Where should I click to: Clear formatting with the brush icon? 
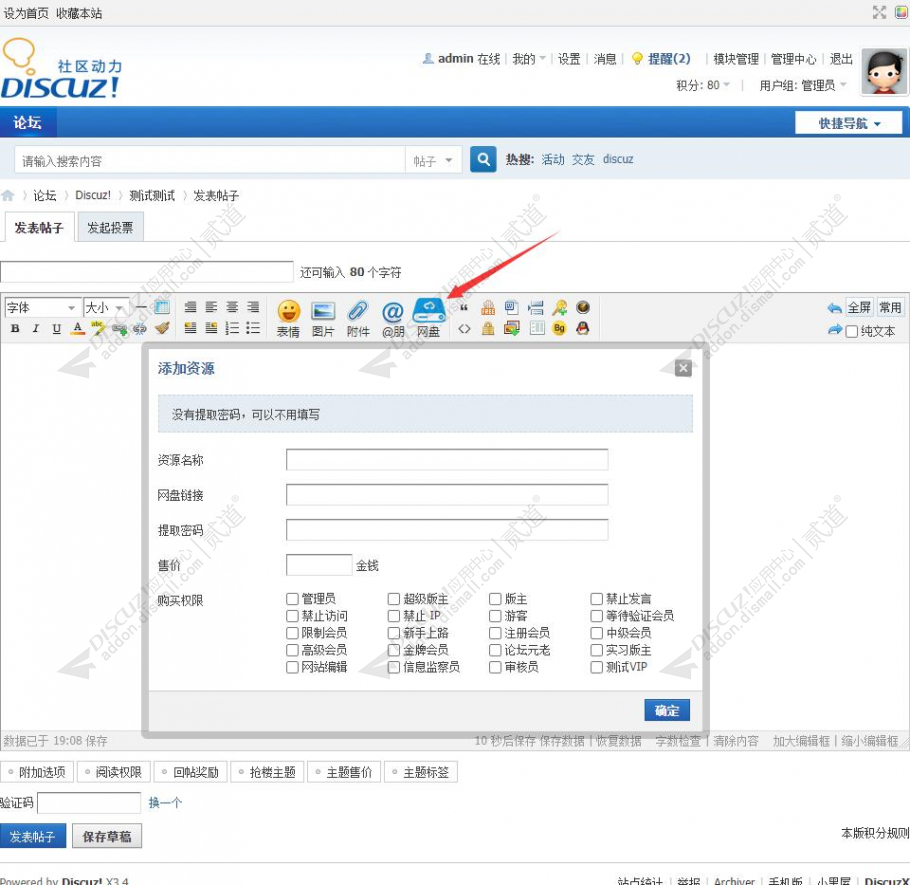pyautogui.click(x=162, y=328)
